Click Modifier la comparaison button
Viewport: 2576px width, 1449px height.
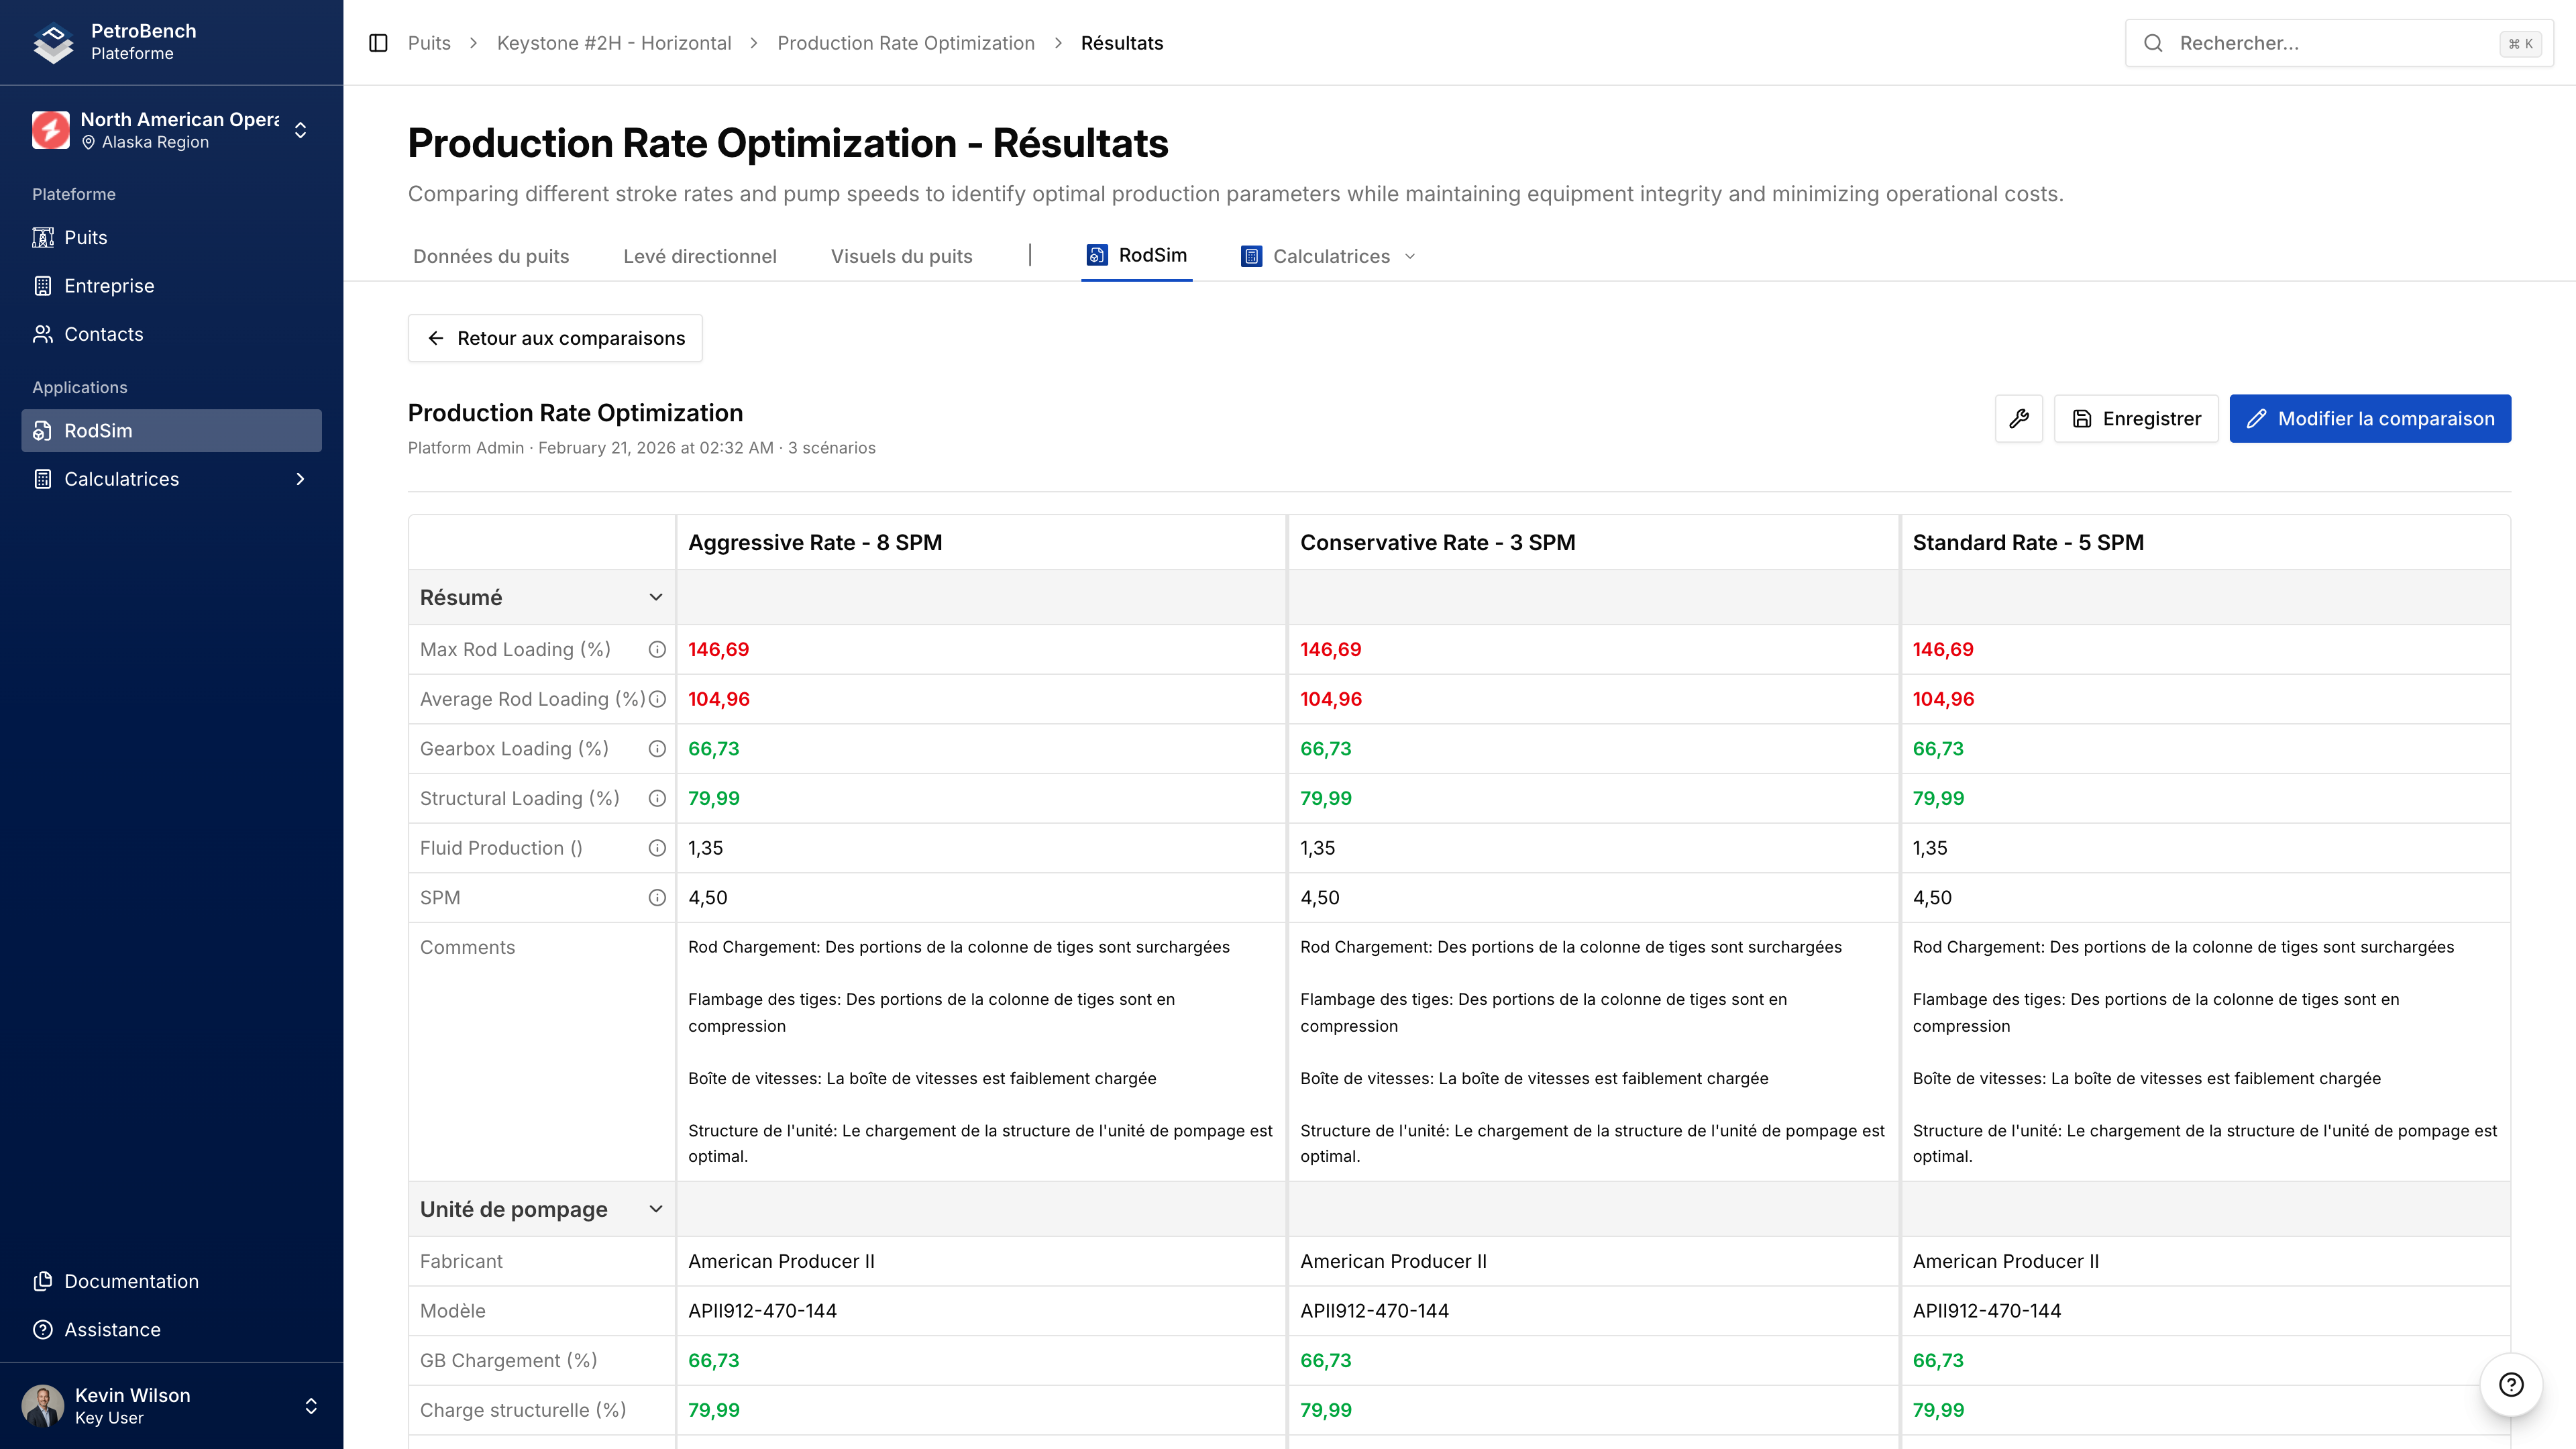pos(2369,418)
